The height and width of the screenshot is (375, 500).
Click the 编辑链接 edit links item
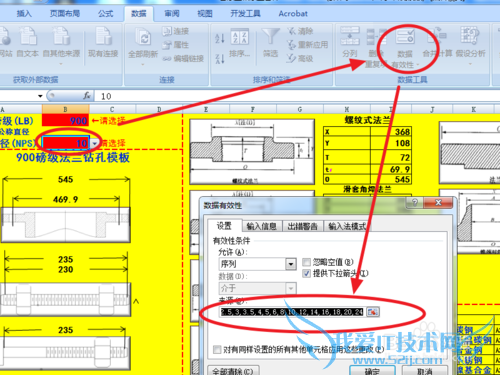183,59
